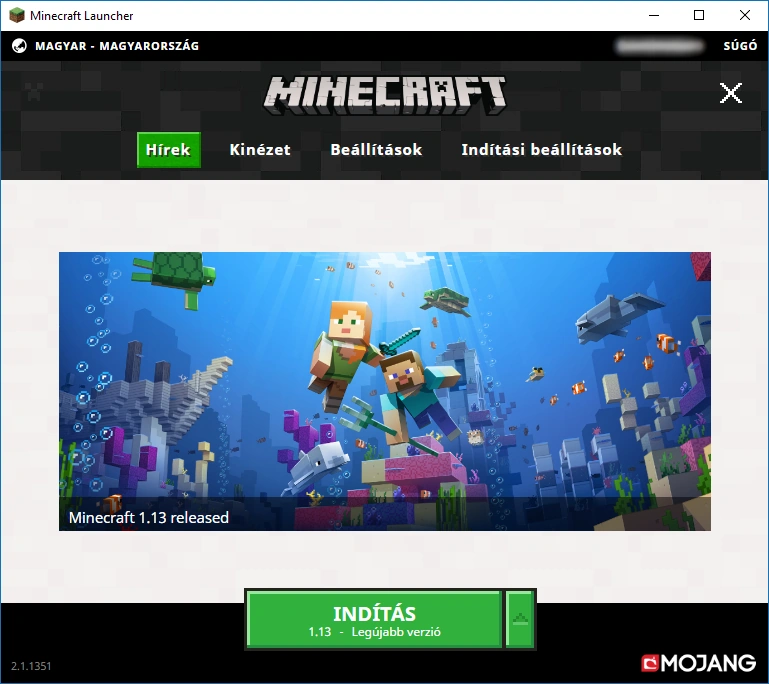Launch the game with the INDÍTÁS button
Image resolution: width=769 pixels, height=684 pixels.
click(374, 620)
